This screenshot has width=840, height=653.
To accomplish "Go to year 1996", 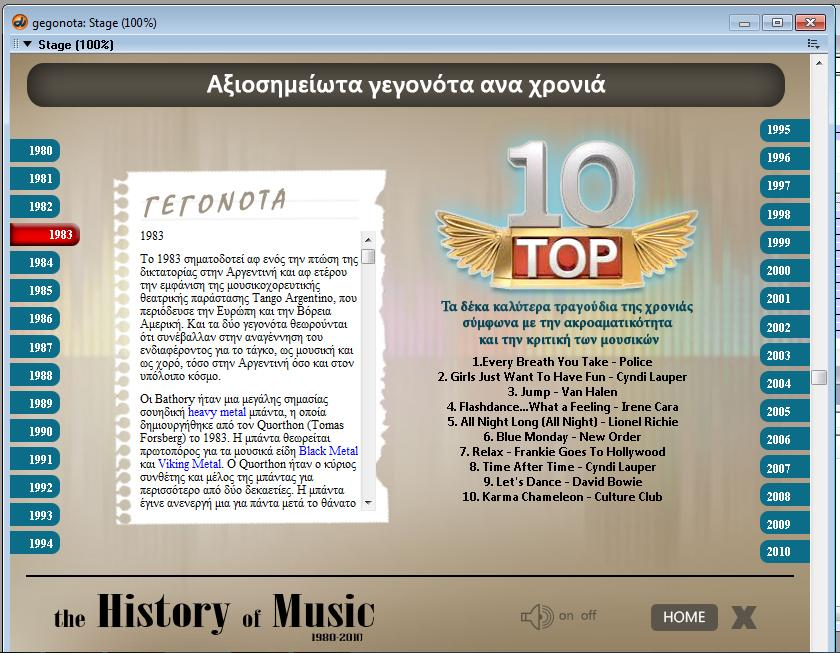I will [784, 157].
